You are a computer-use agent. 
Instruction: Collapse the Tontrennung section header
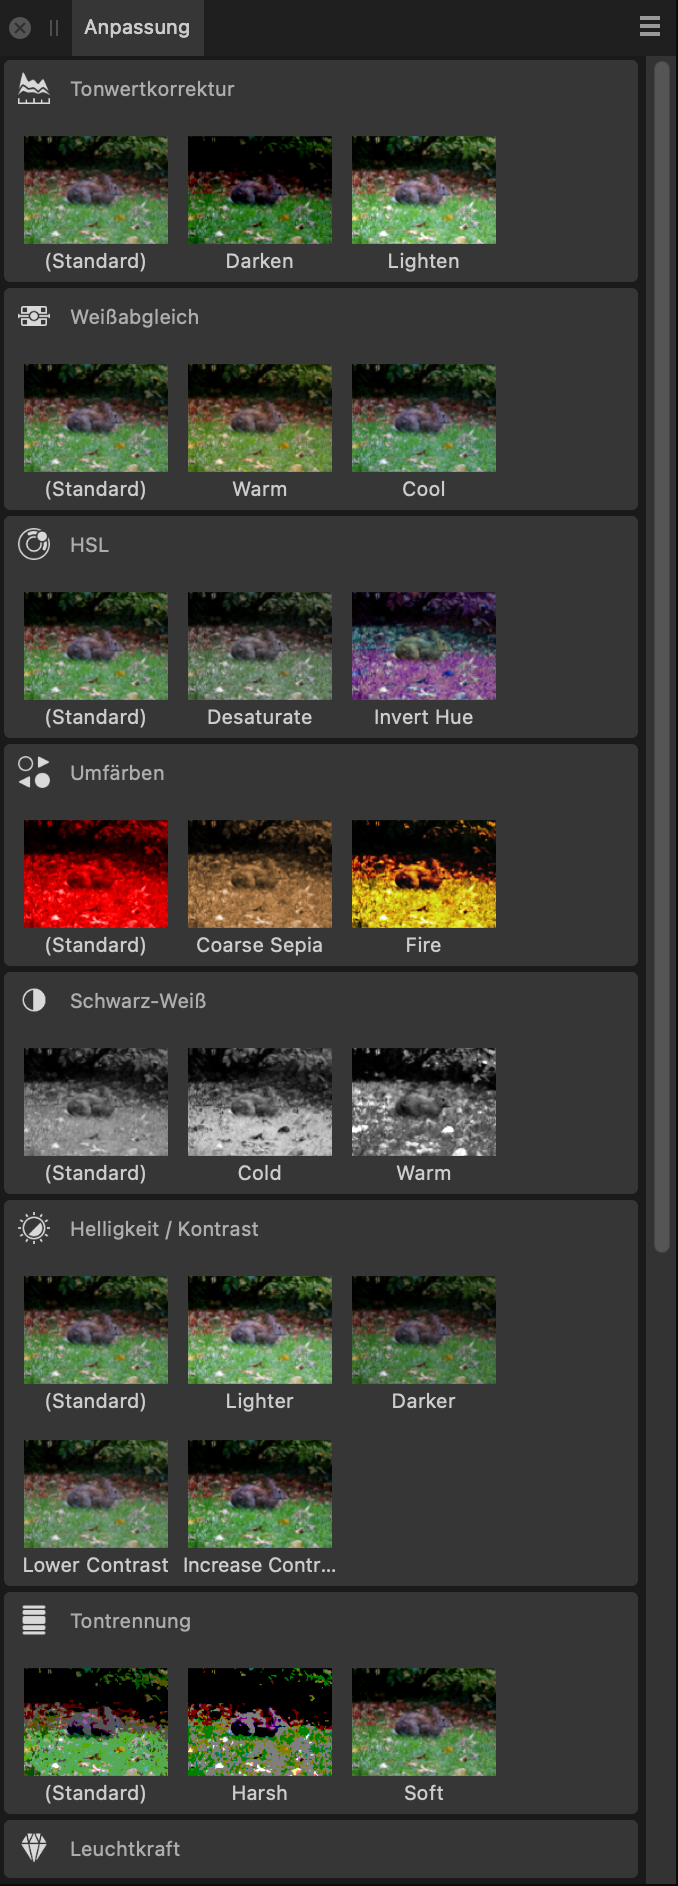tap(321, 1621)
